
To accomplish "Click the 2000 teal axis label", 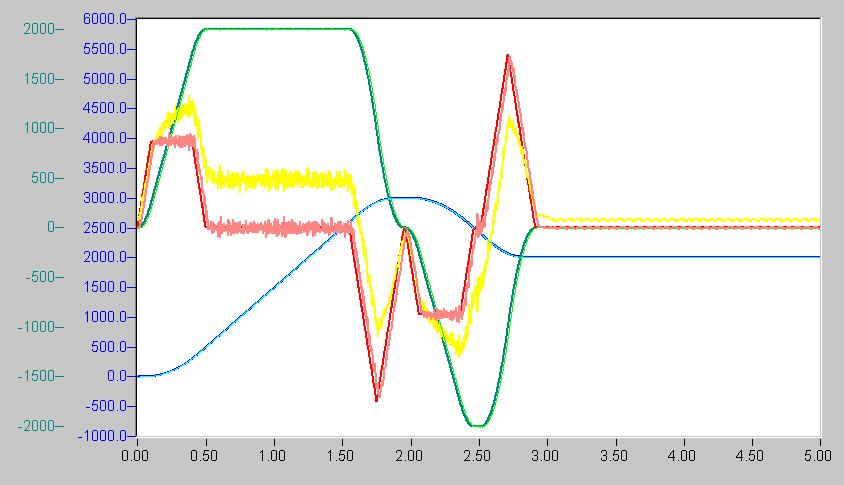I will 40,29.
